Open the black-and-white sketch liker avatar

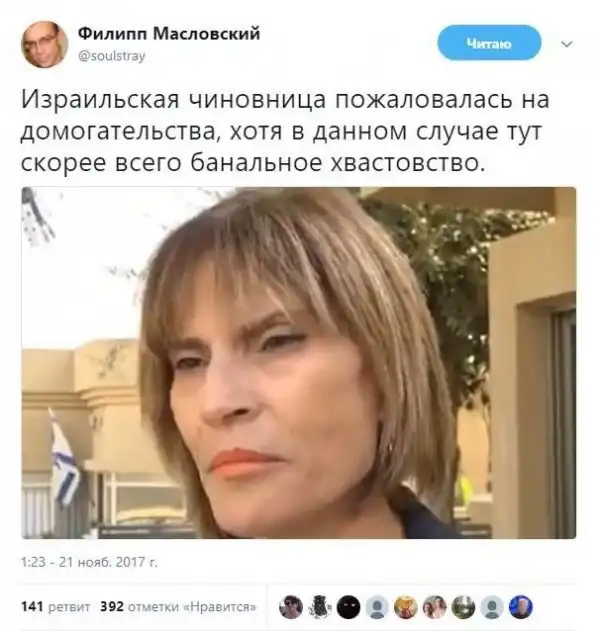320,606
